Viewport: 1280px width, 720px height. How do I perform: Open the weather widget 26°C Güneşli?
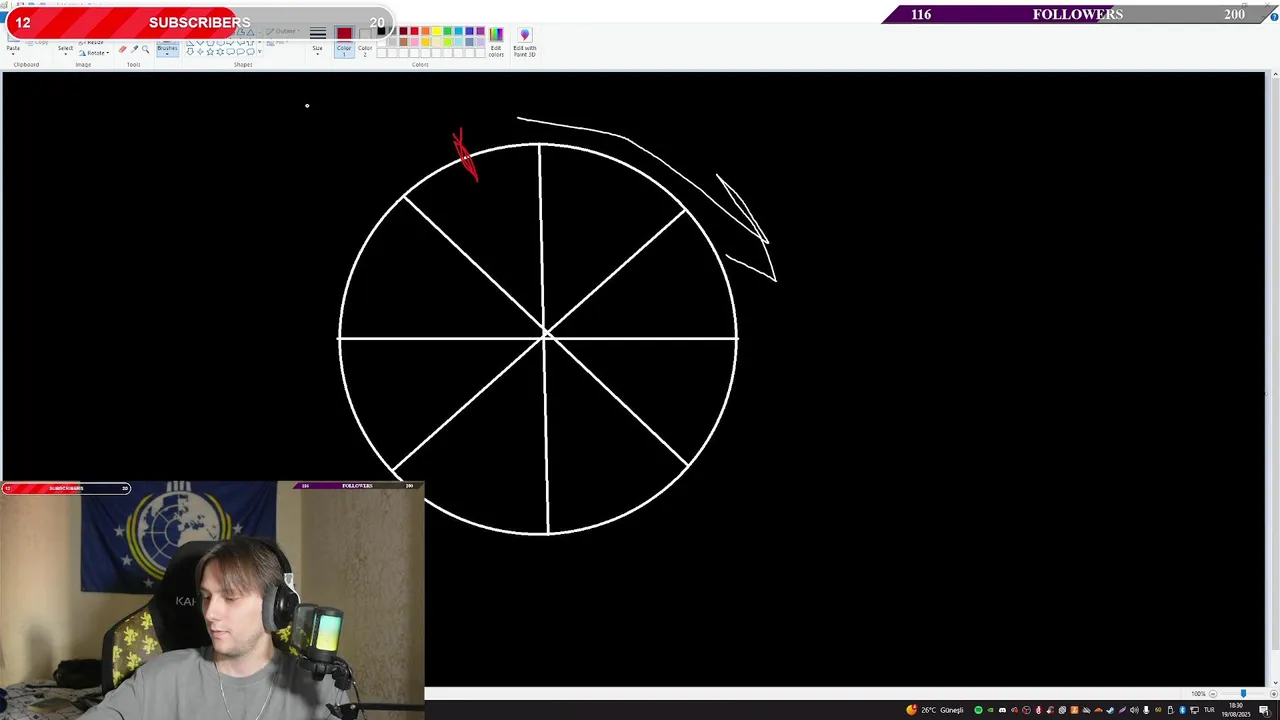point(935,710)
